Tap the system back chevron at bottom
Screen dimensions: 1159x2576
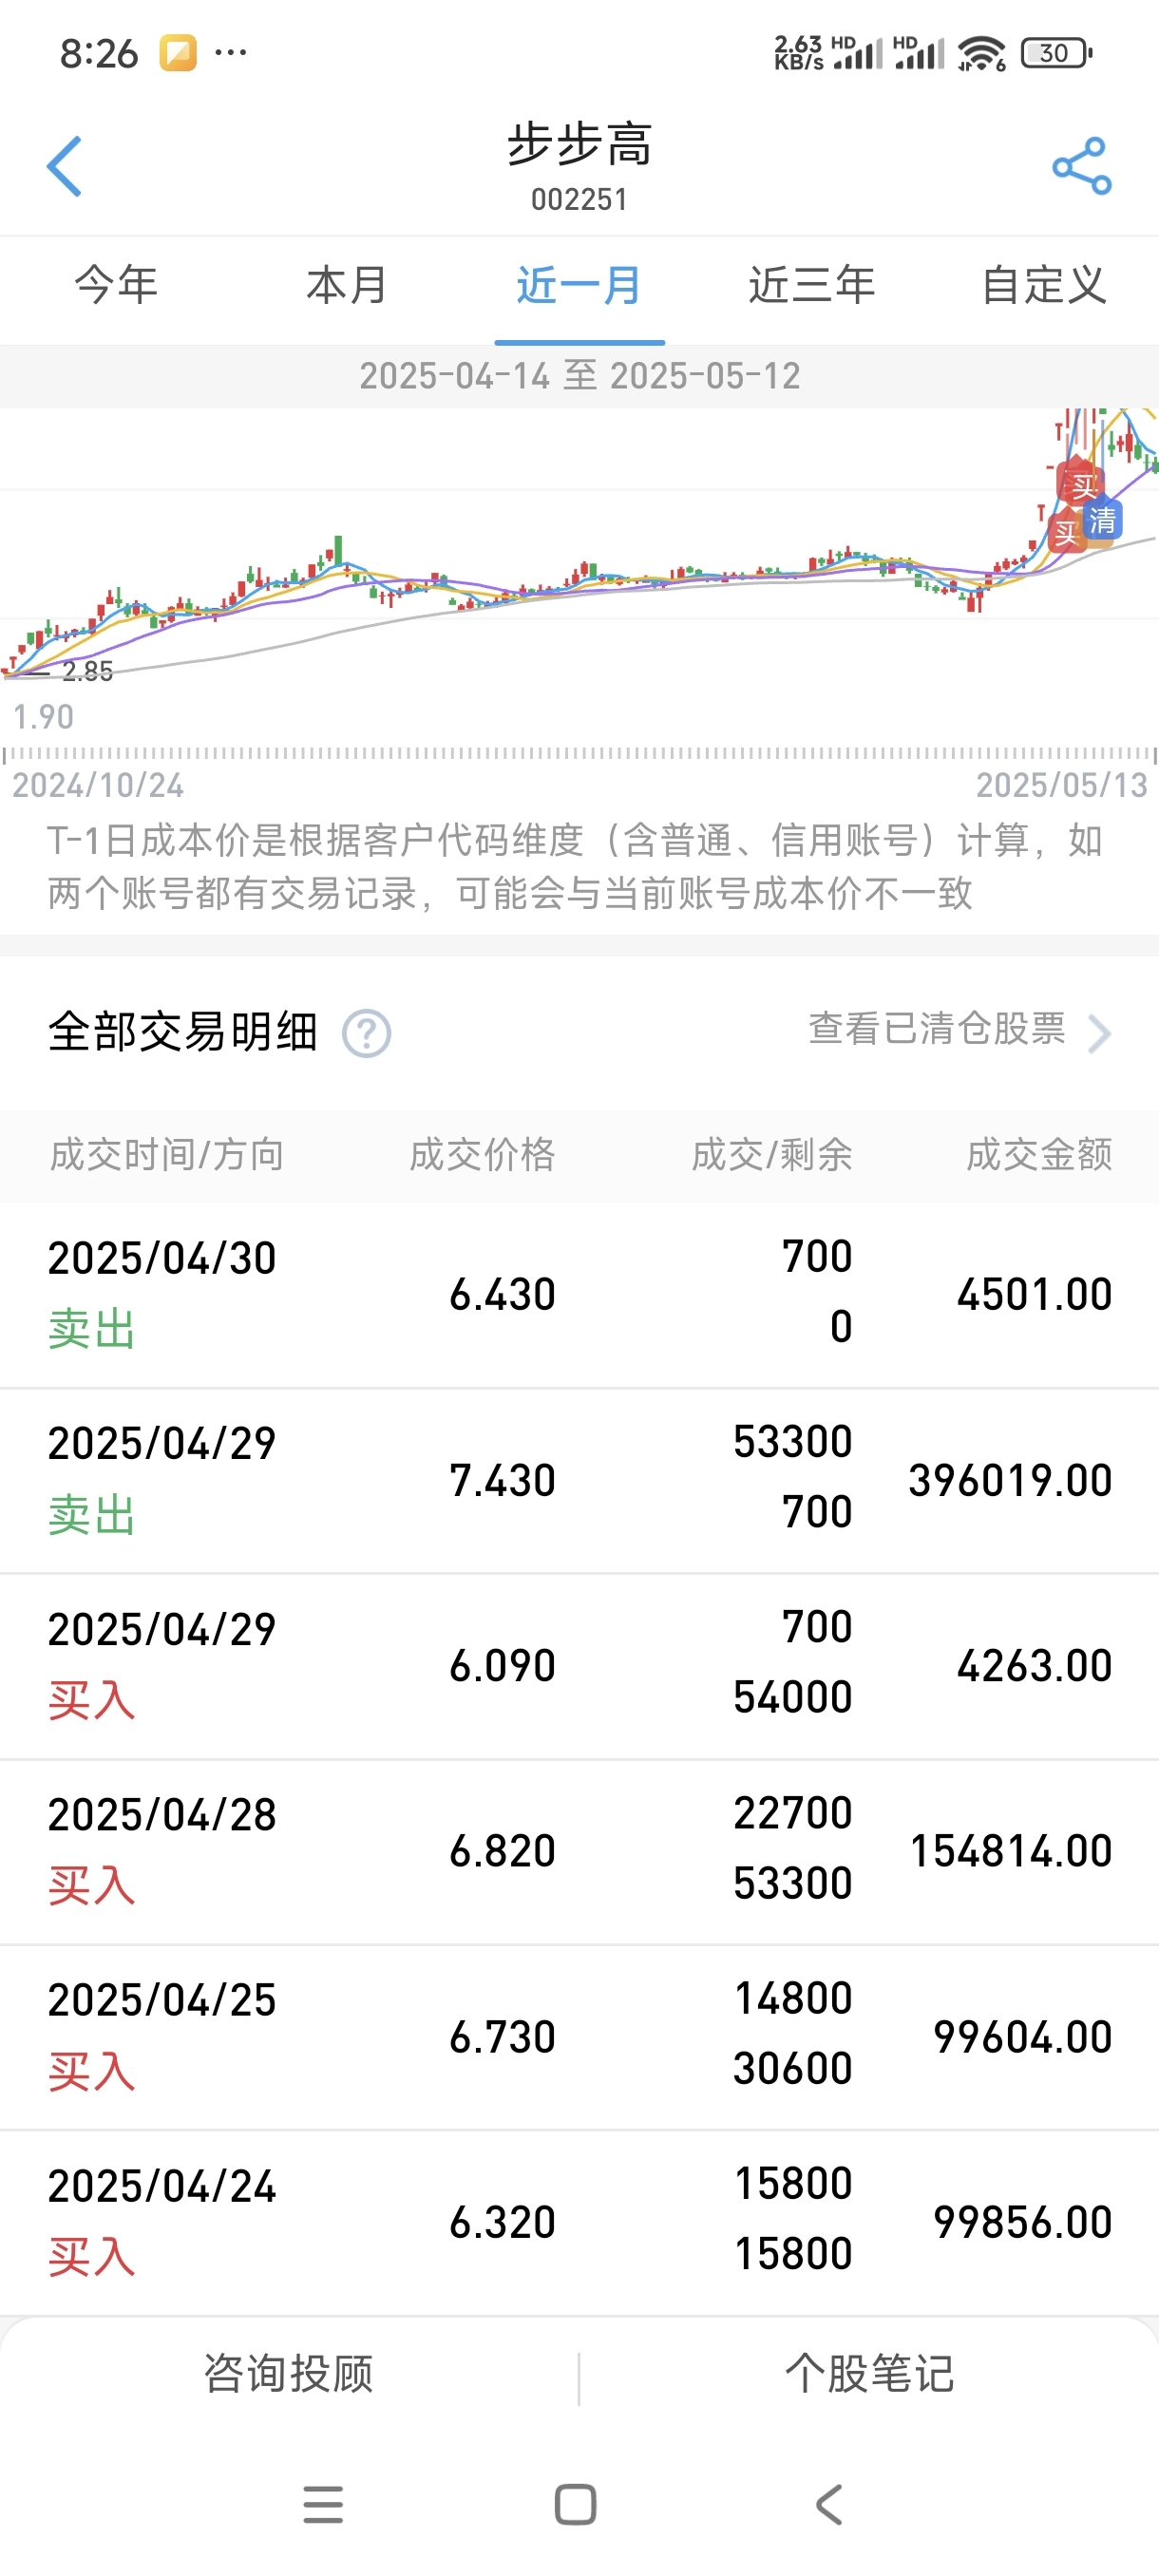(x=829, y=2504)
